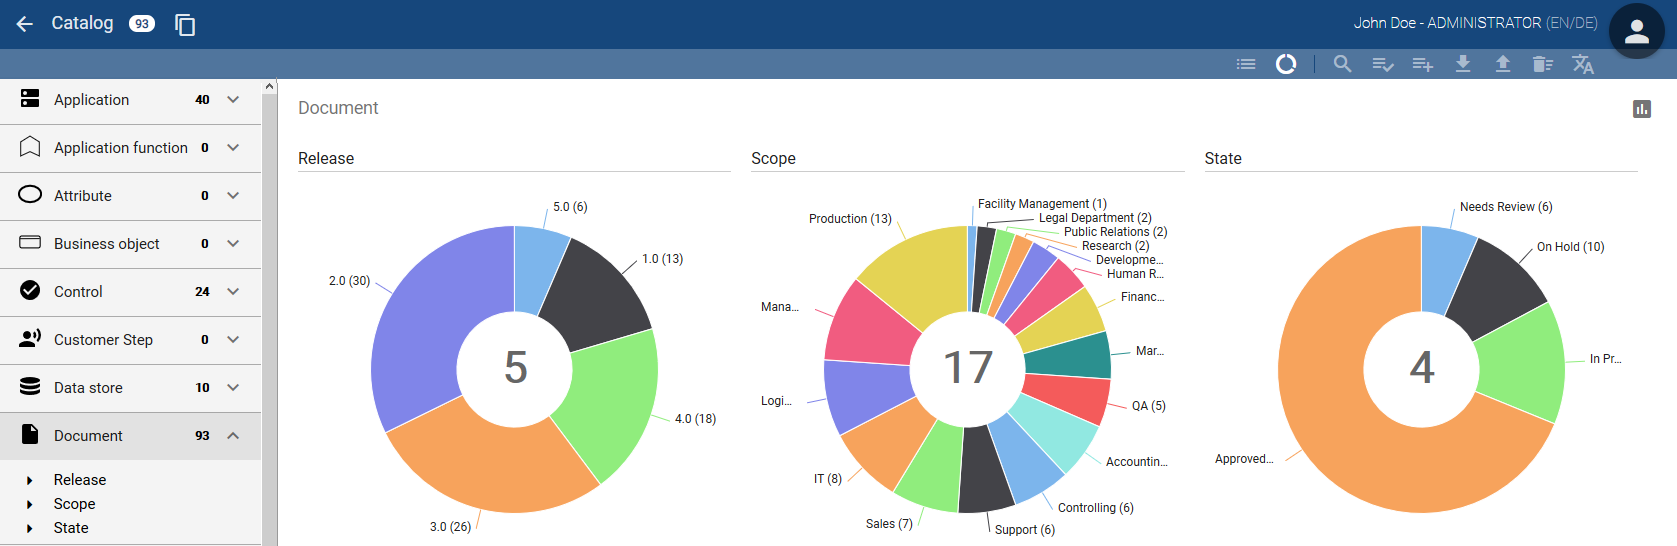Click the upload icon in toolbar

coord(1503,64)
